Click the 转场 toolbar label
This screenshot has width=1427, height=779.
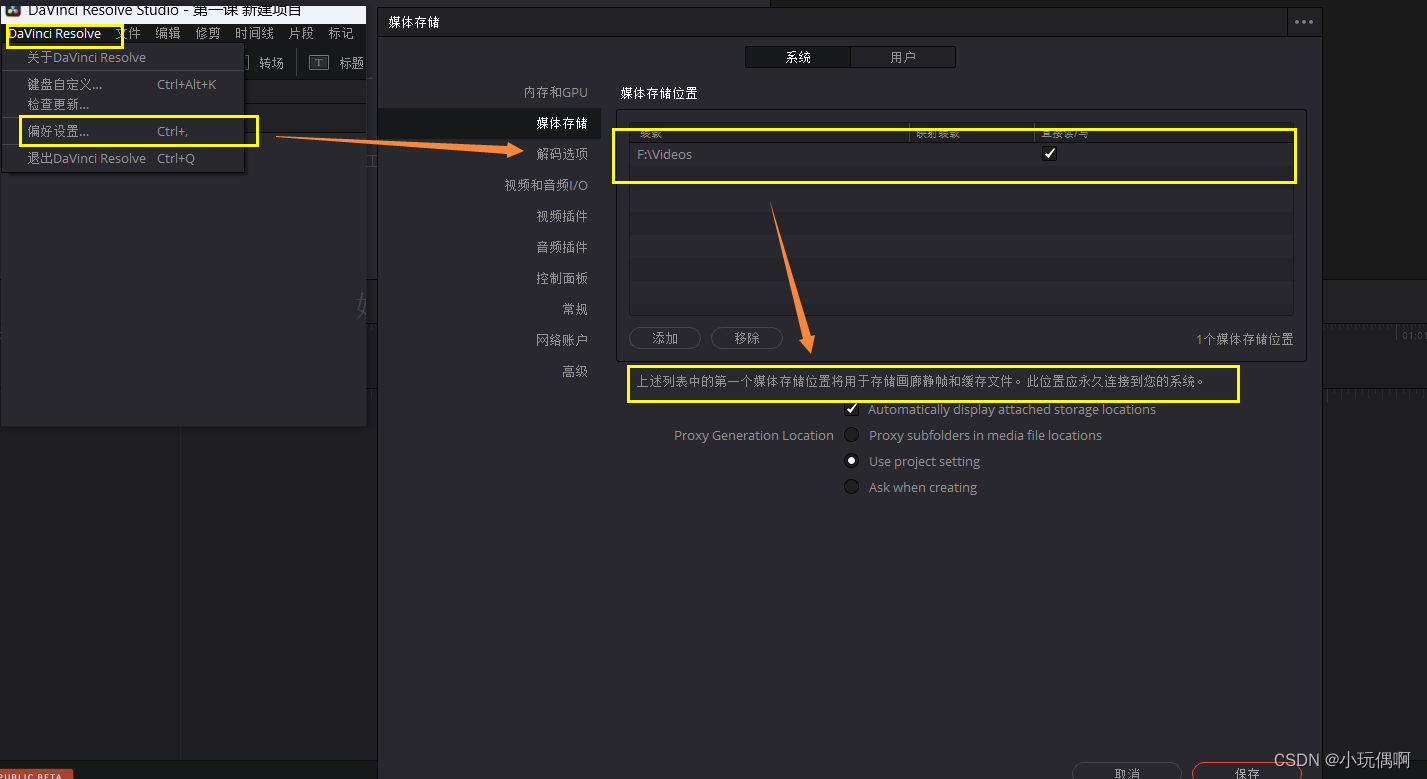[271, 62]
